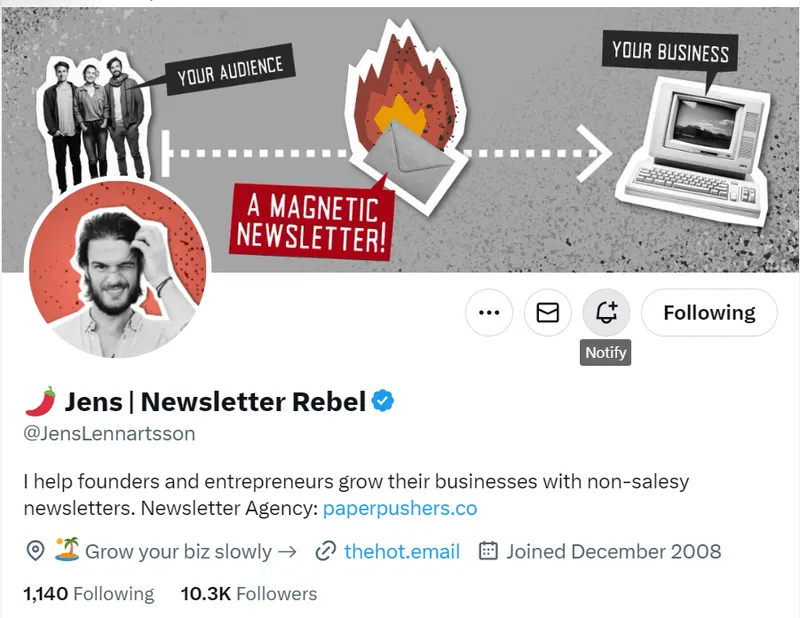The image size is (800, 618).
Task: Click the red "A Magnetic Newsletter!" banner label
Action: tap(311, 222)
